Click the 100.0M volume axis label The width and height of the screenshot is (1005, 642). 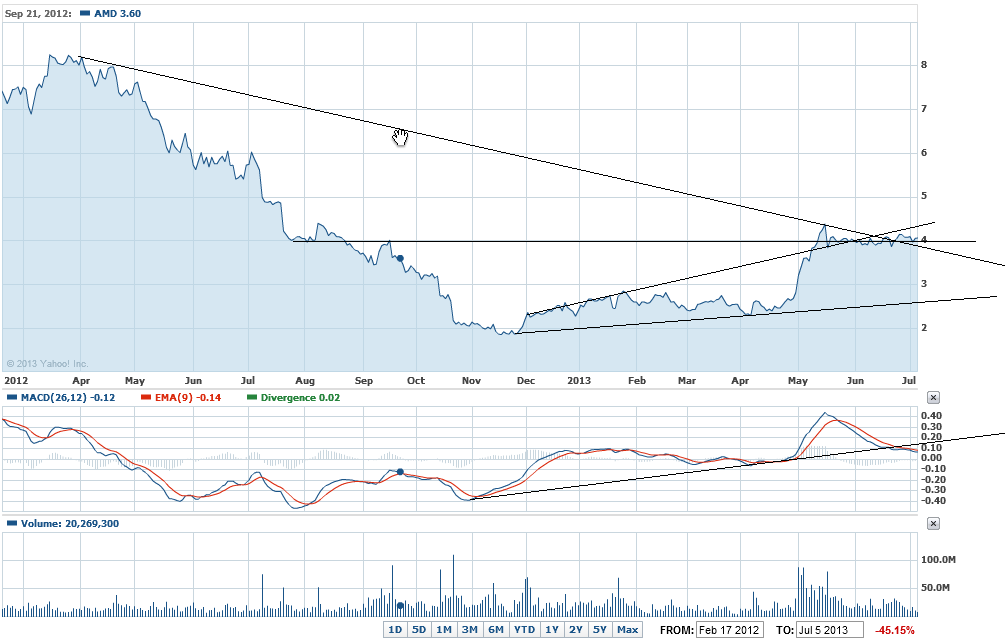coord(938,560)
